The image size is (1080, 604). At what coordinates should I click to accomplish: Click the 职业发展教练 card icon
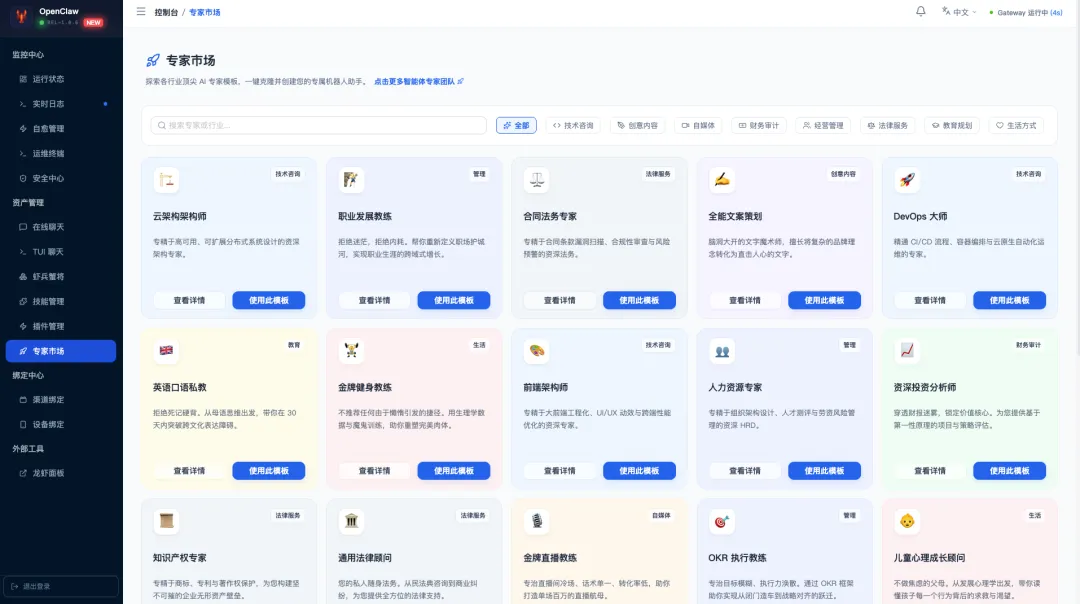351,180
